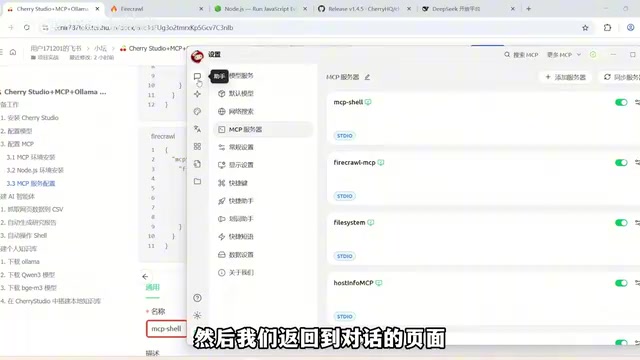The image size is (640, 360).
Task: Open the Paintings palette icon in sidebar
Action: coord(197,111)
